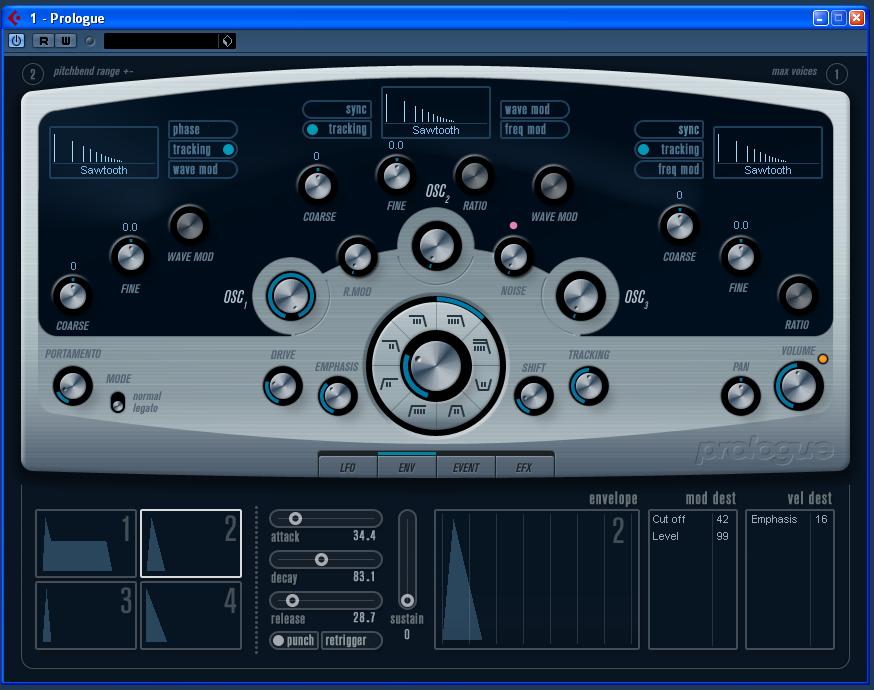
Task: Open the preset management diamond icon
Action: pos(227,41)
